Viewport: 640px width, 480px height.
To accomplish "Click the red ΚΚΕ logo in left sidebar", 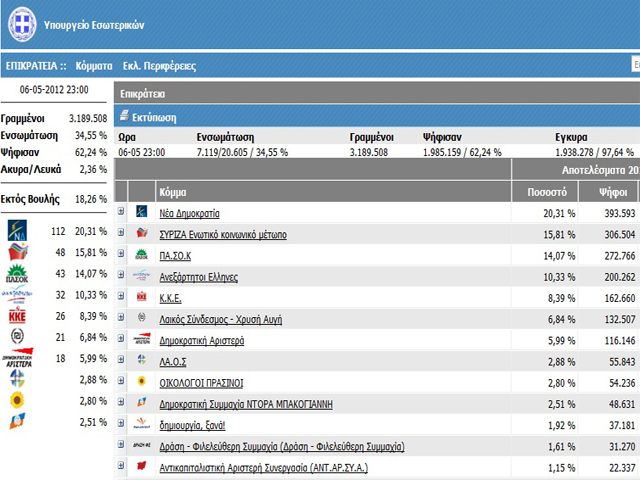I will (x=19, y=317).
